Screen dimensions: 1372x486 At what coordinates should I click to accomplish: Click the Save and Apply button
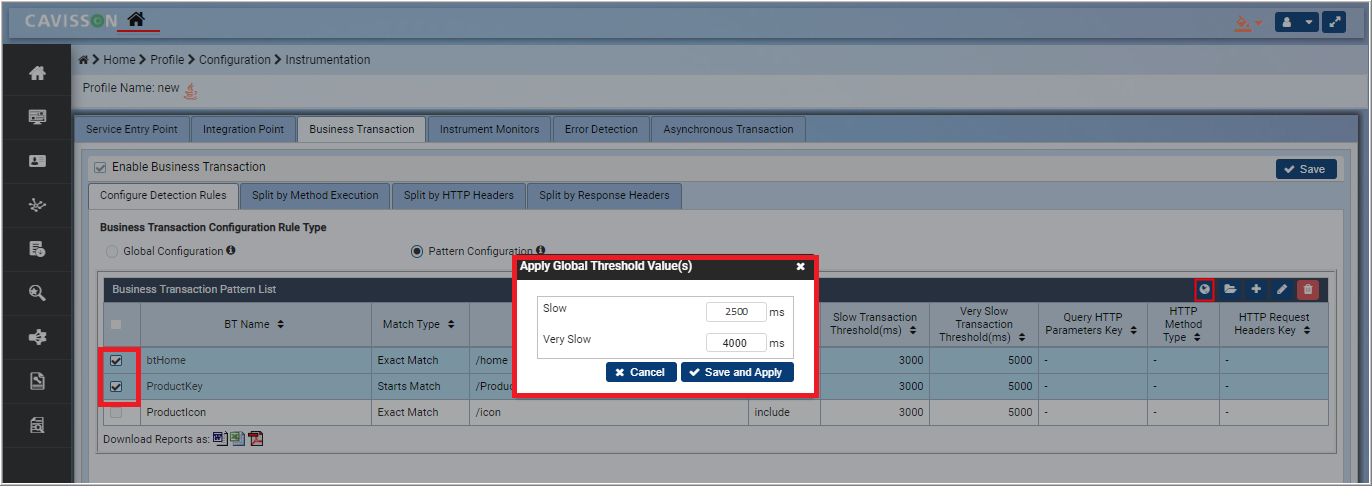point(737,372)
